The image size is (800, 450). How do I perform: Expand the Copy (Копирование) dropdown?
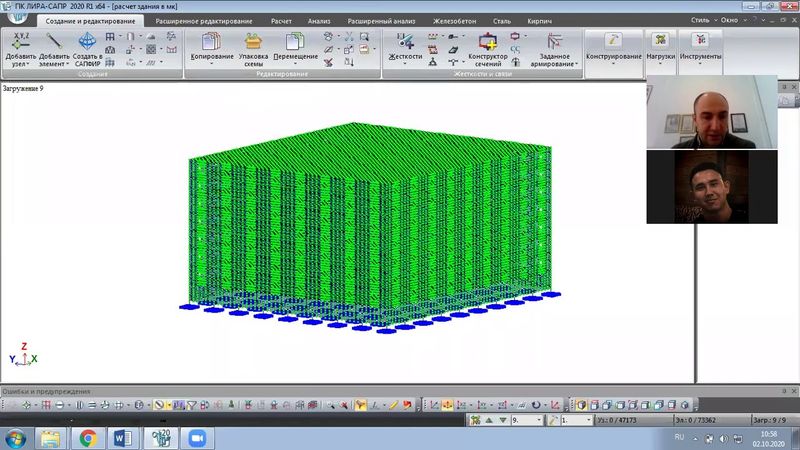(211, 65)
